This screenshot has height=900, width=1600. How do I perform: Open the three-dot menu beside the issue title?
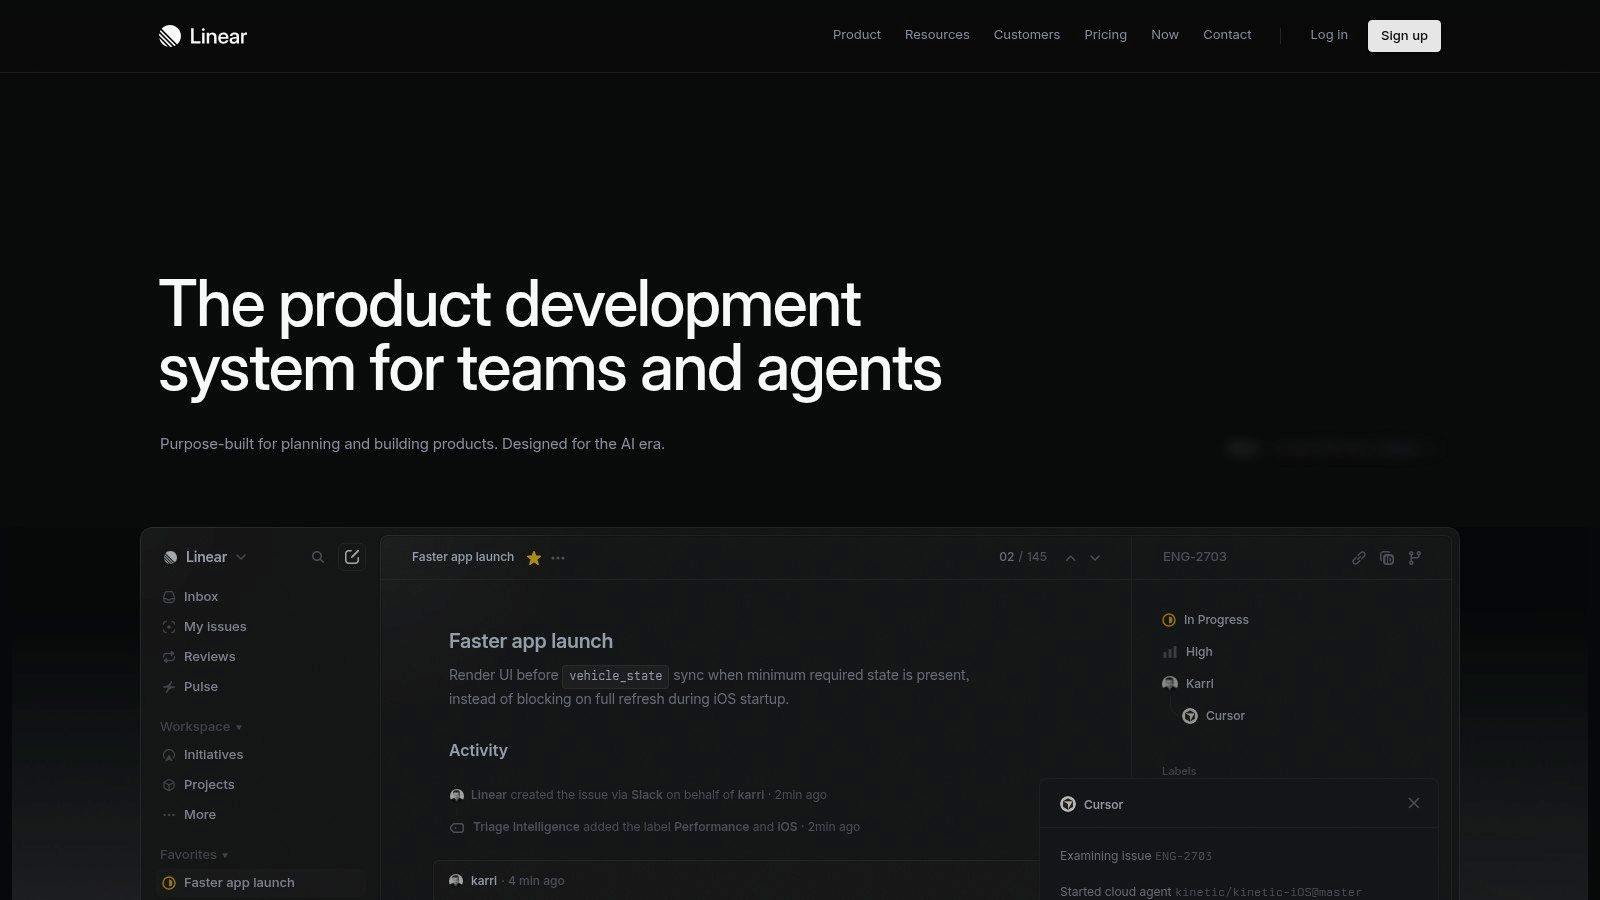pos(558,558)
